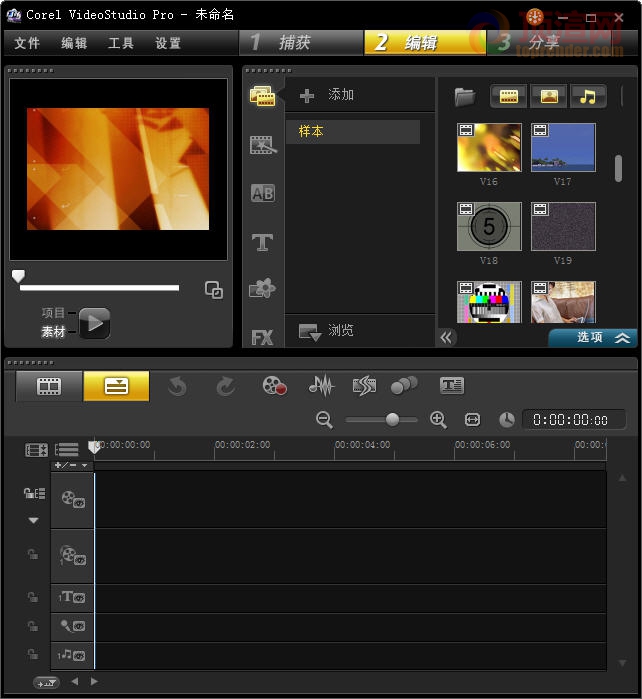Fit project in timeline window
642x699 pixels.
[x=472, y=420]
